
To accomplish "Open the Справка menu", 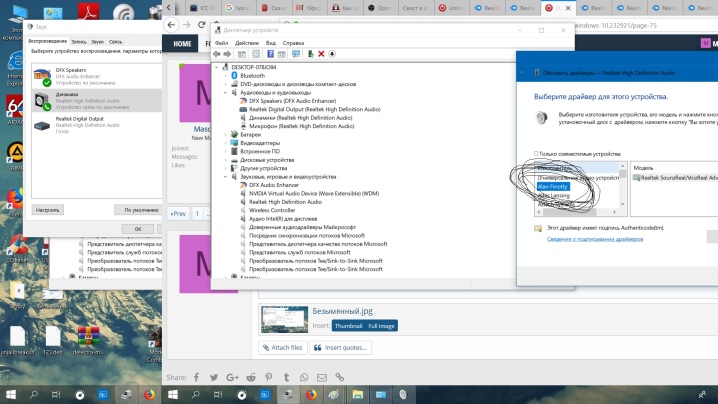I will pyautogui.click(x=293, y=43).
